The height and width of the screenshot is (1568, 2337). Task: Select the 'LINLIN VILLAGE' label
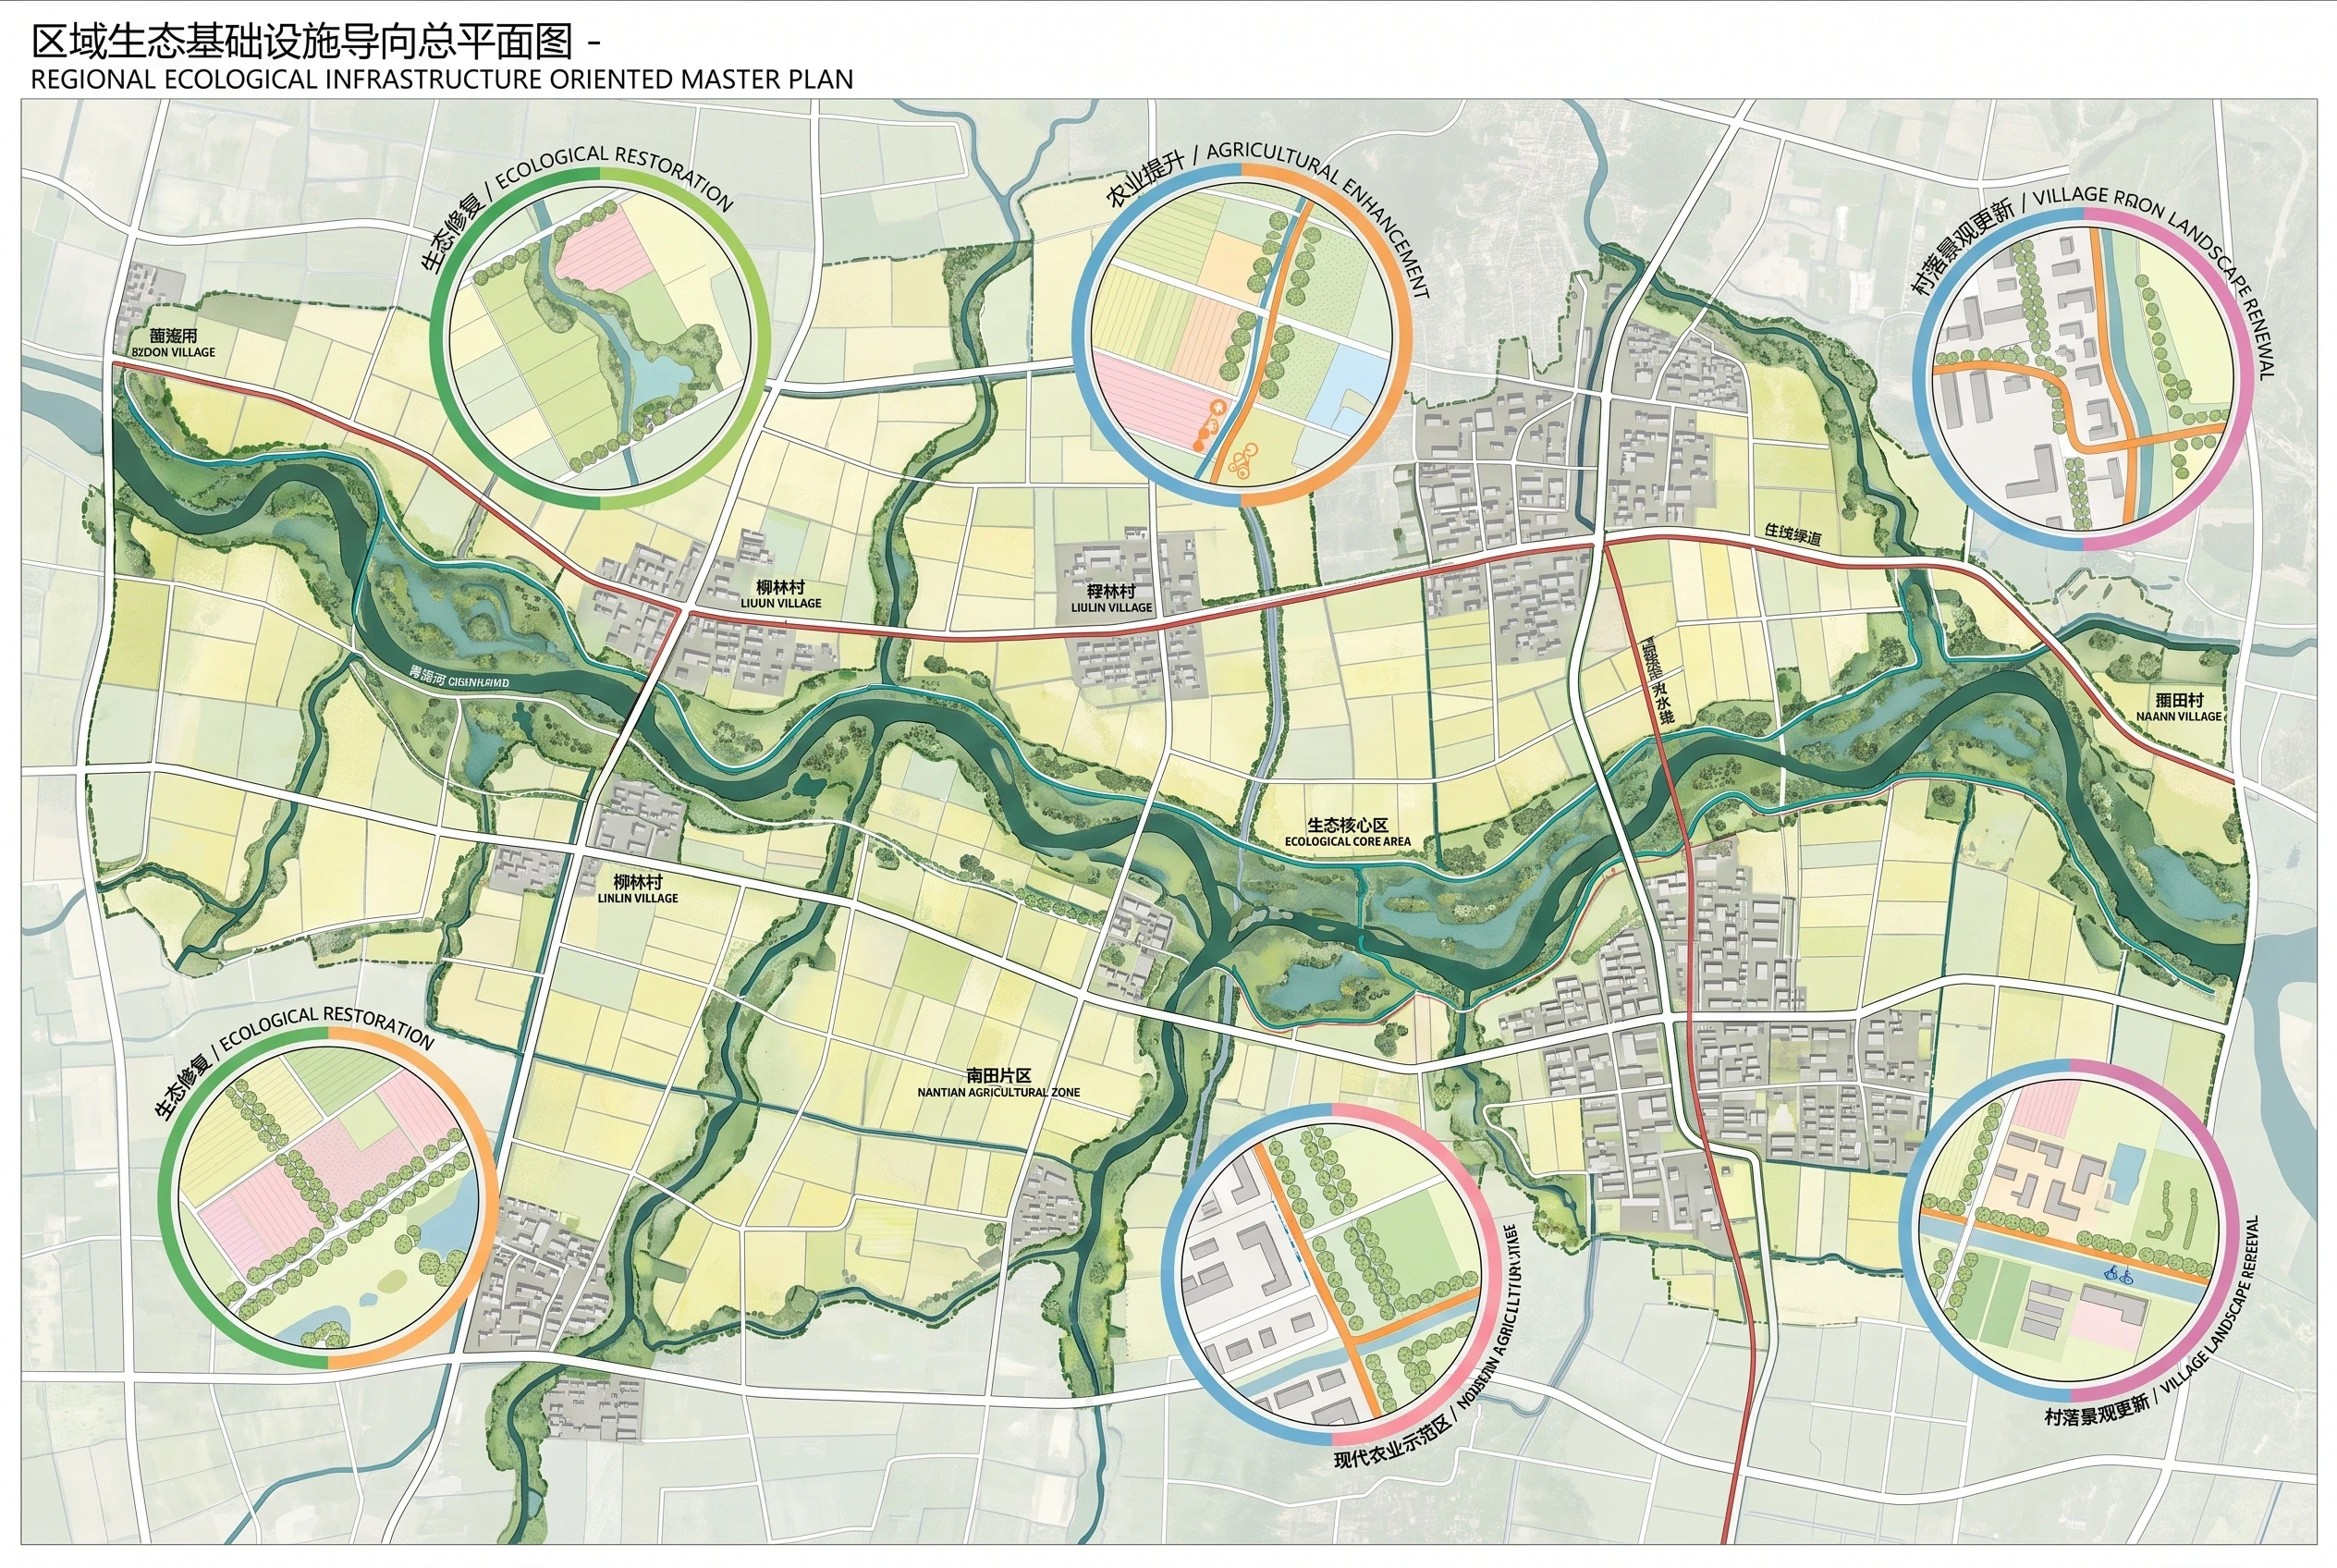[x=638, y=898]
